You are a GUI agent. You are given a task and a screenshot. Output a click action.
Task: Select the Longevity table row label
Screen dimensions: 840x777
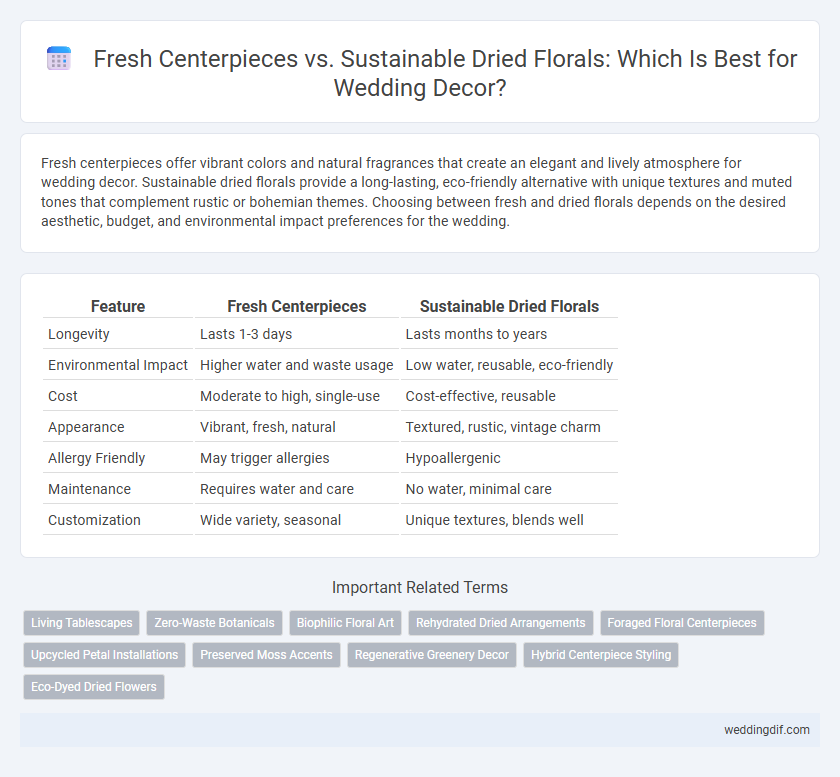pos(79,334)
